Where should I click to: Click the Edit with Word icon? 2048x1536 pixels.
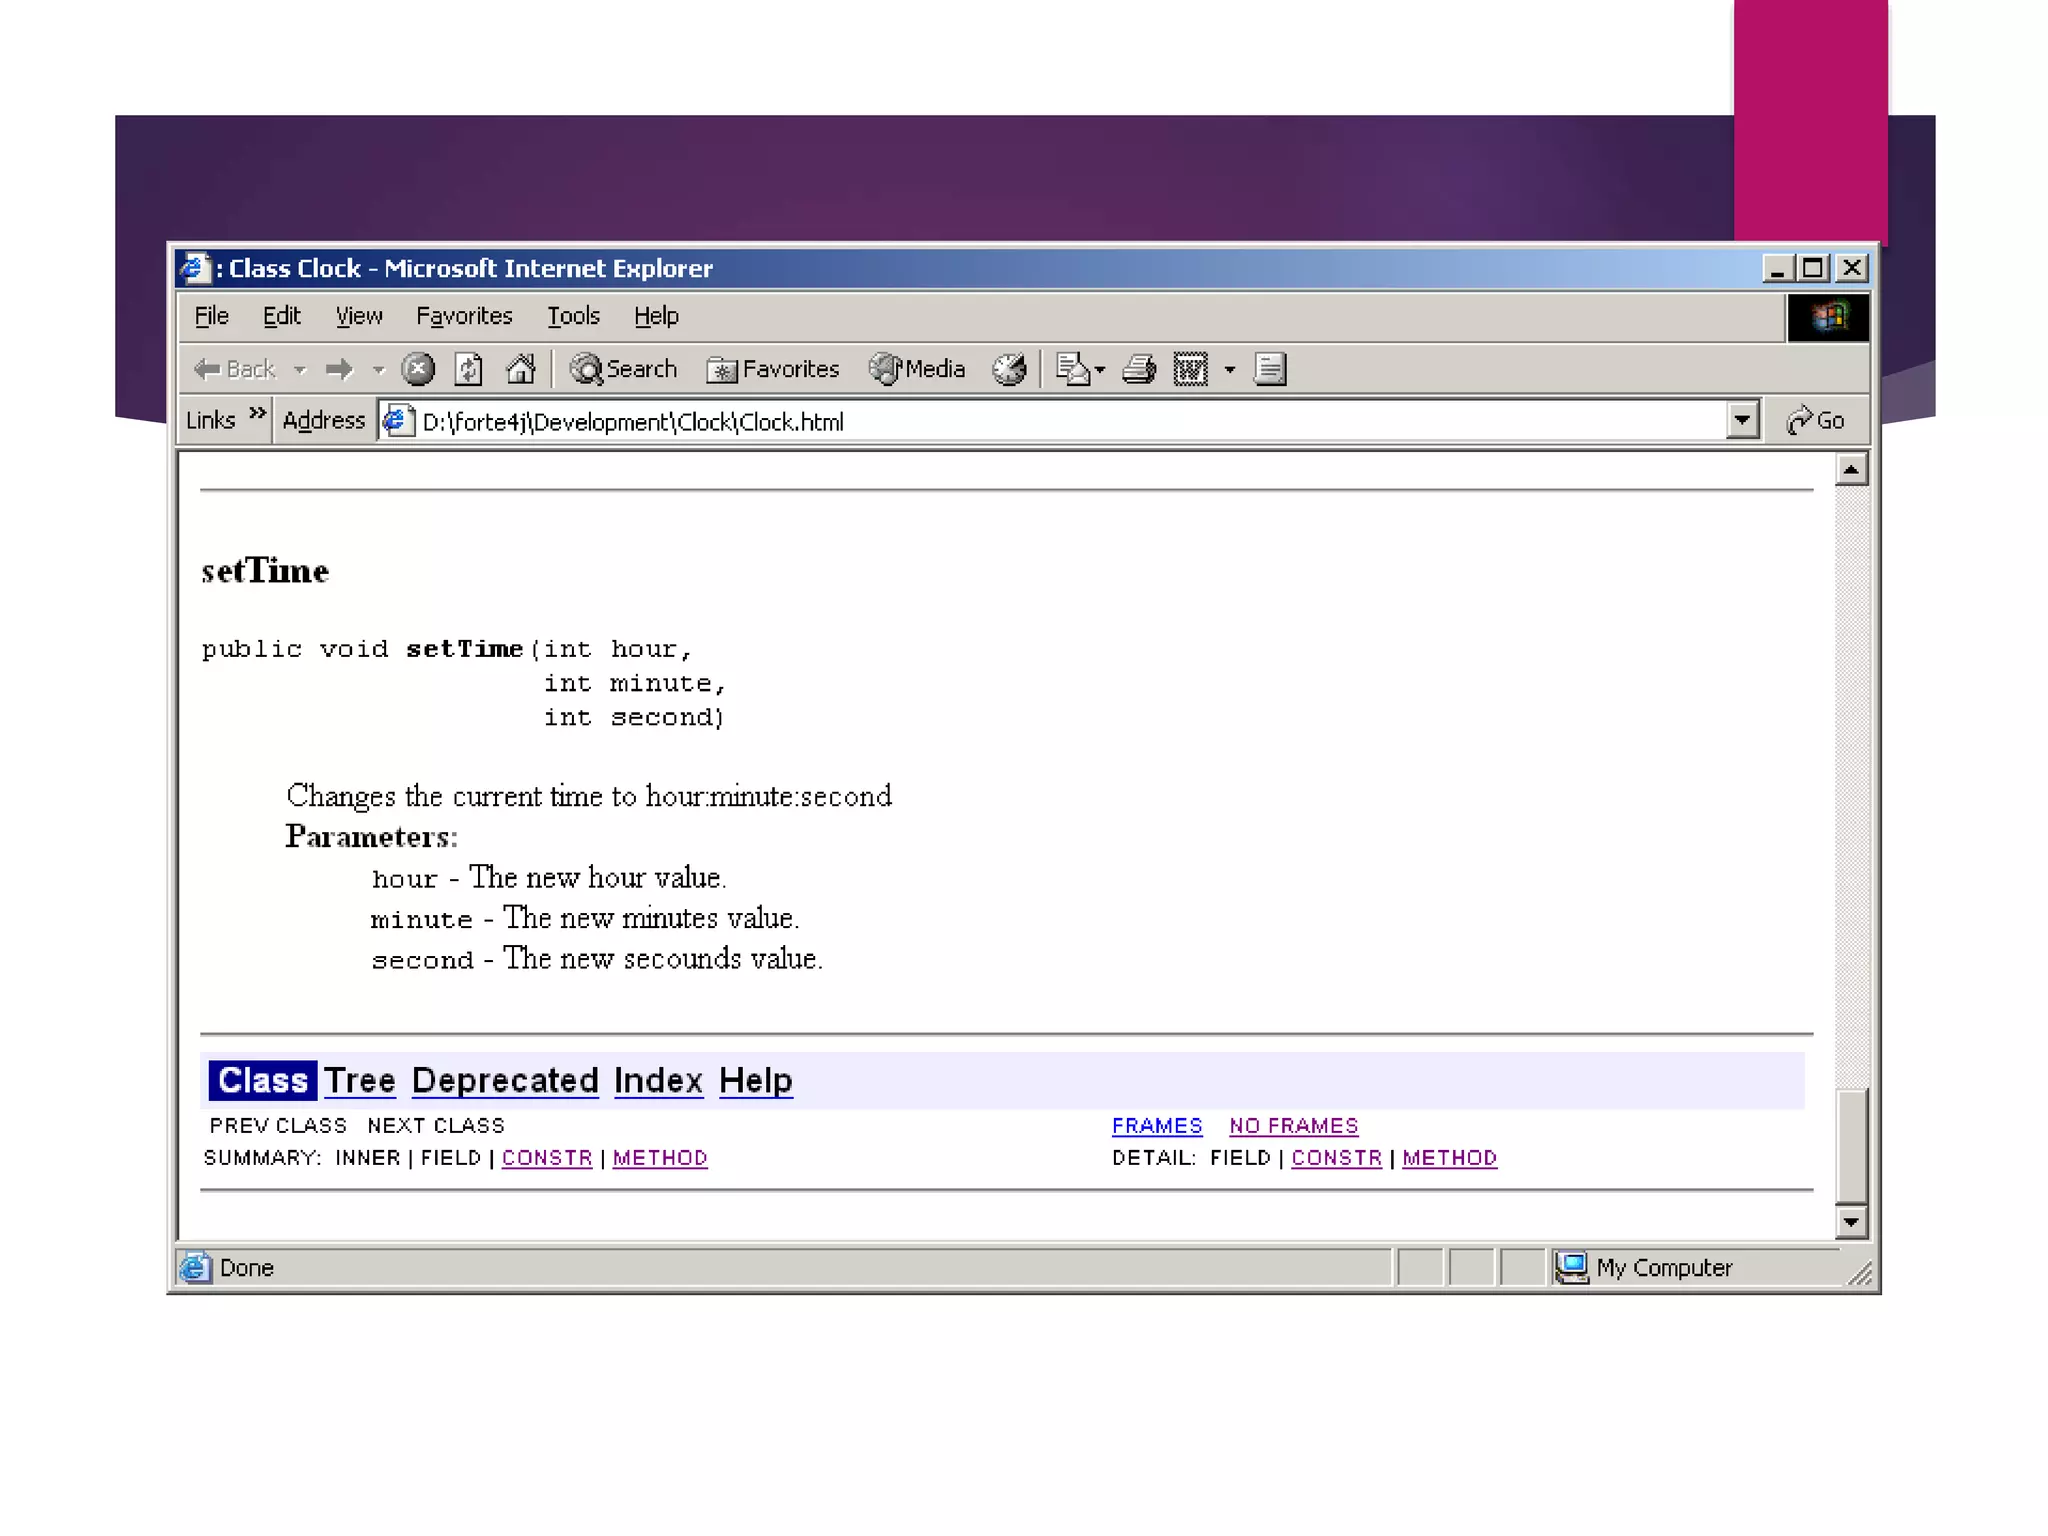coord(1191,370)
